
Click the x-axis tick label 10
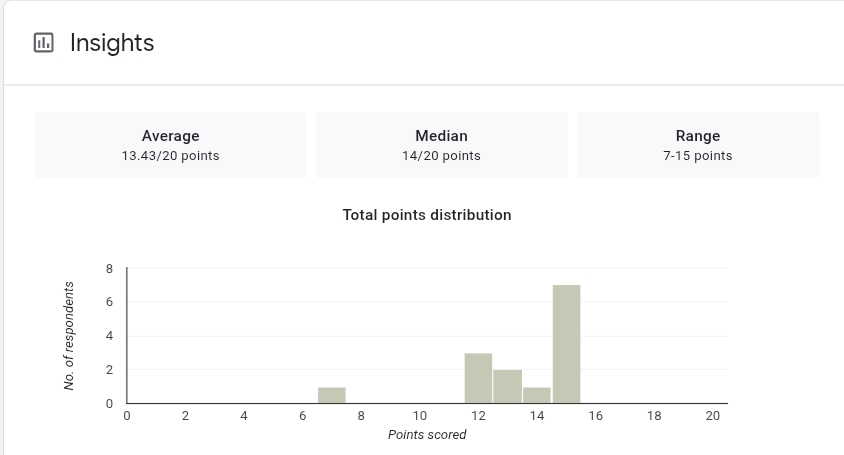click(419, 416)
